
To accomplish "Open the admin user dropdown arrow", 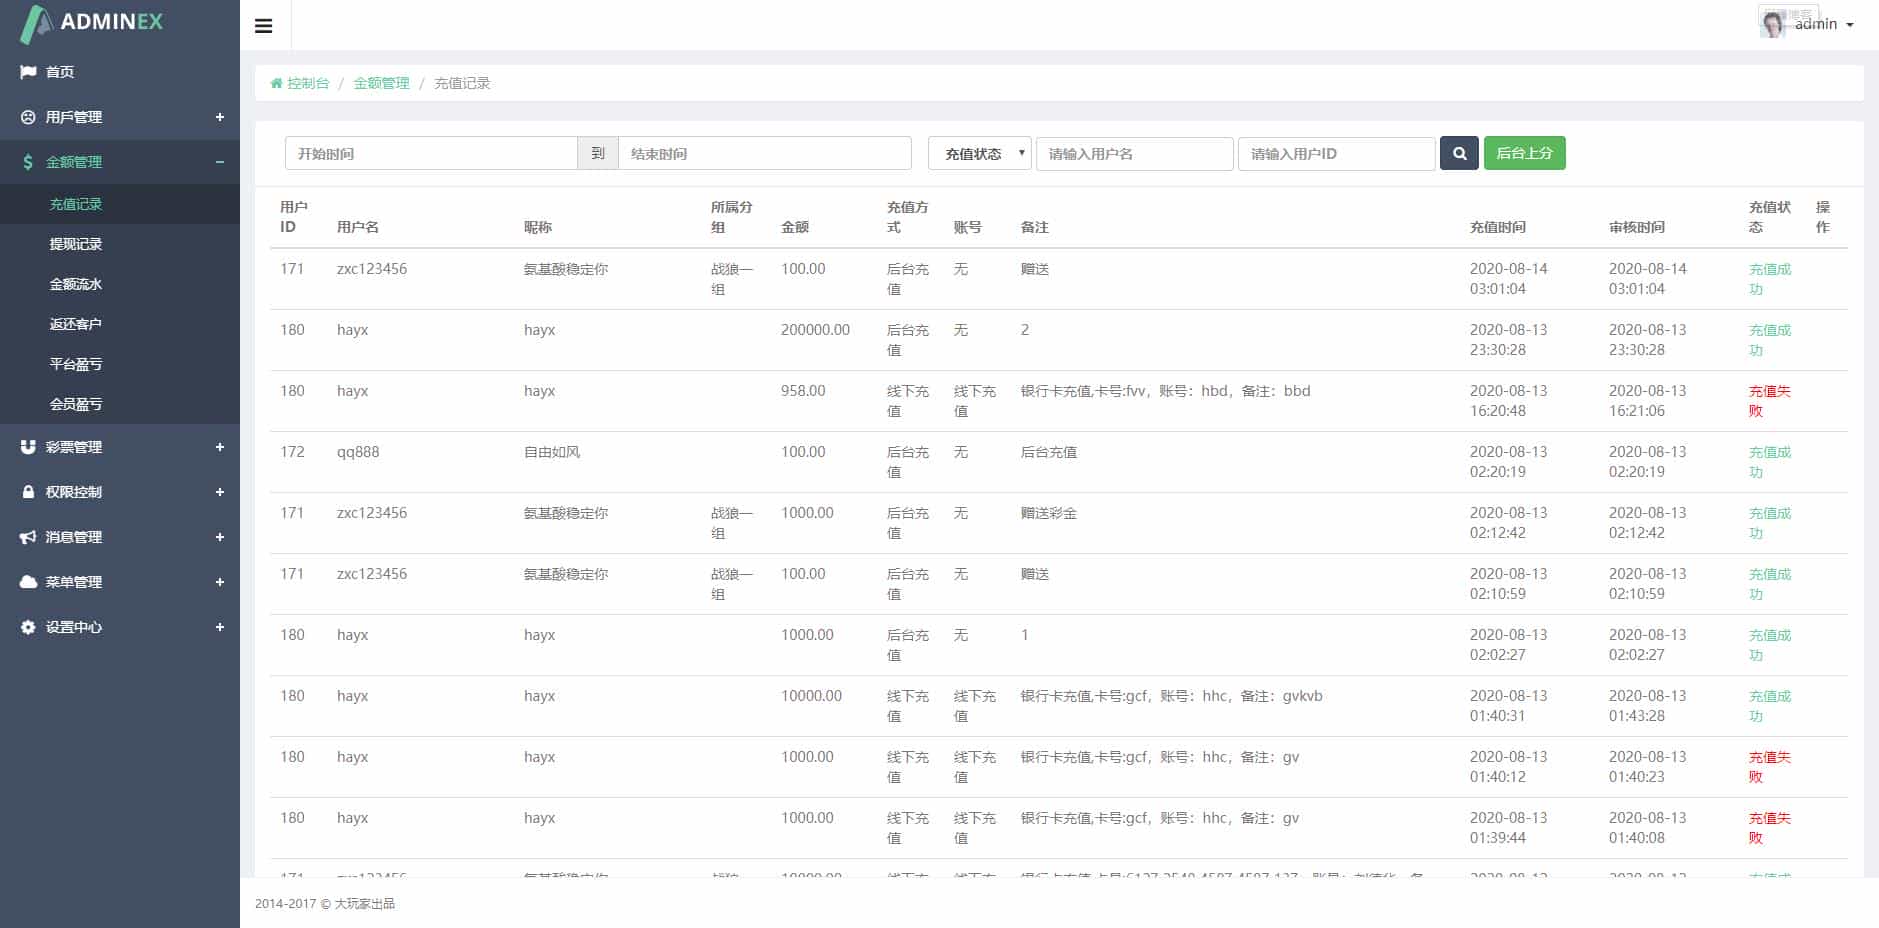I will coord(1850,25).
